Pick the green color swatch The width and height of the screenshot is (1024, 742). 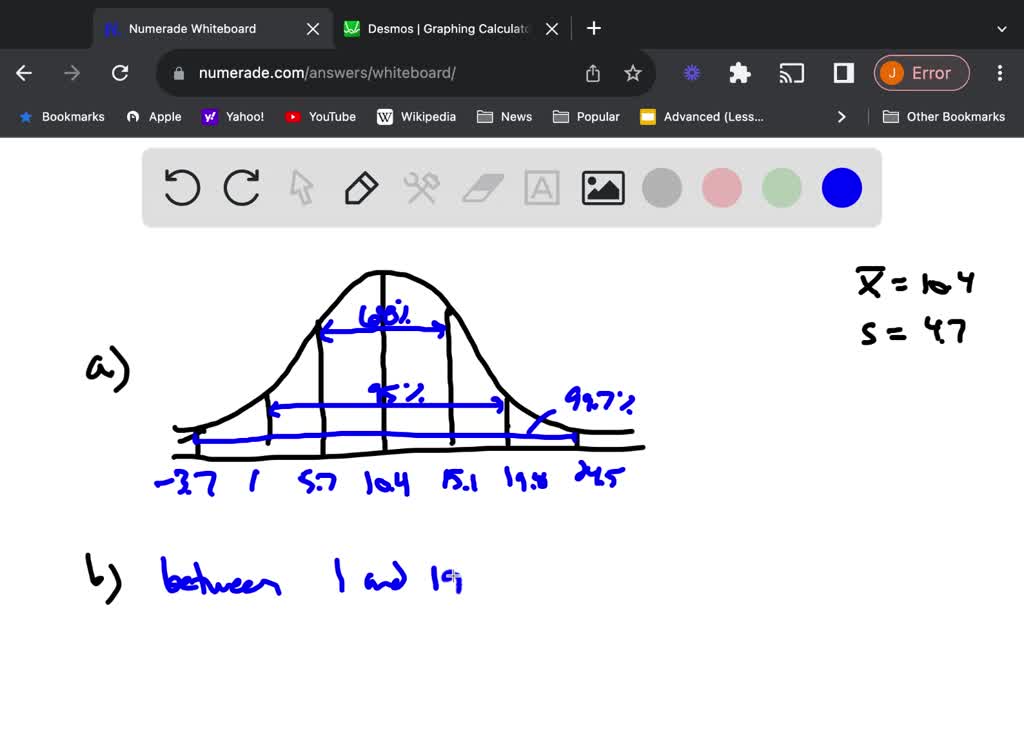click(782, 188)
